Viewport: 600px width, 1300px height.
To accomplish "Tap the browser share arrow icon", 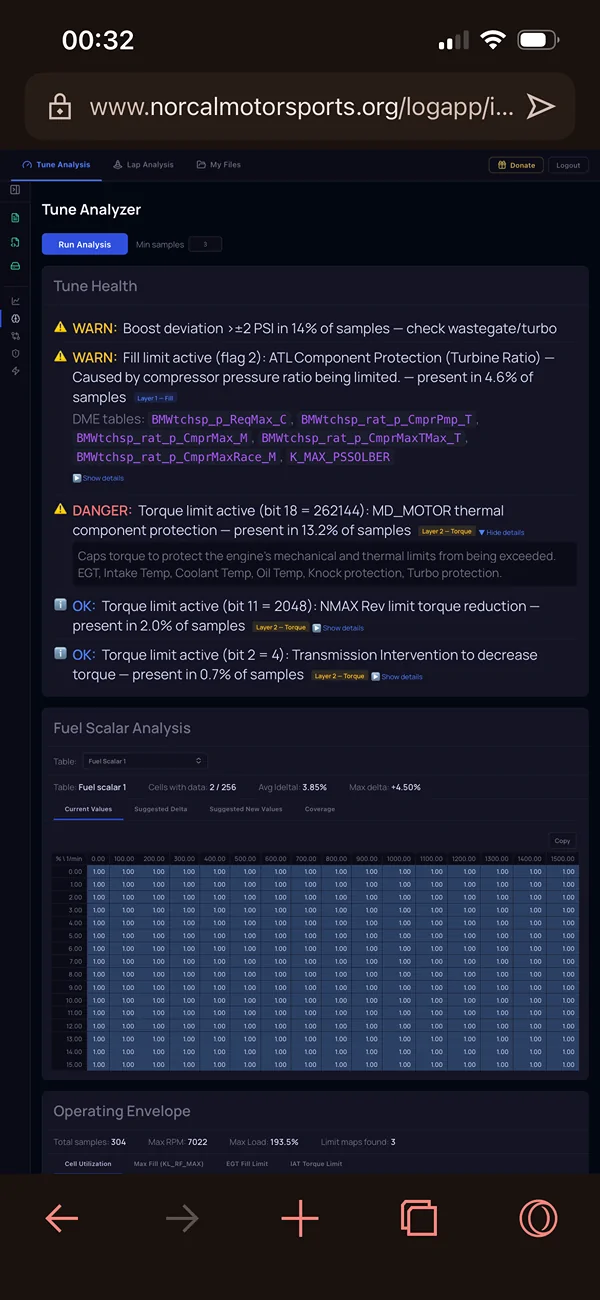I will point(540,107).
